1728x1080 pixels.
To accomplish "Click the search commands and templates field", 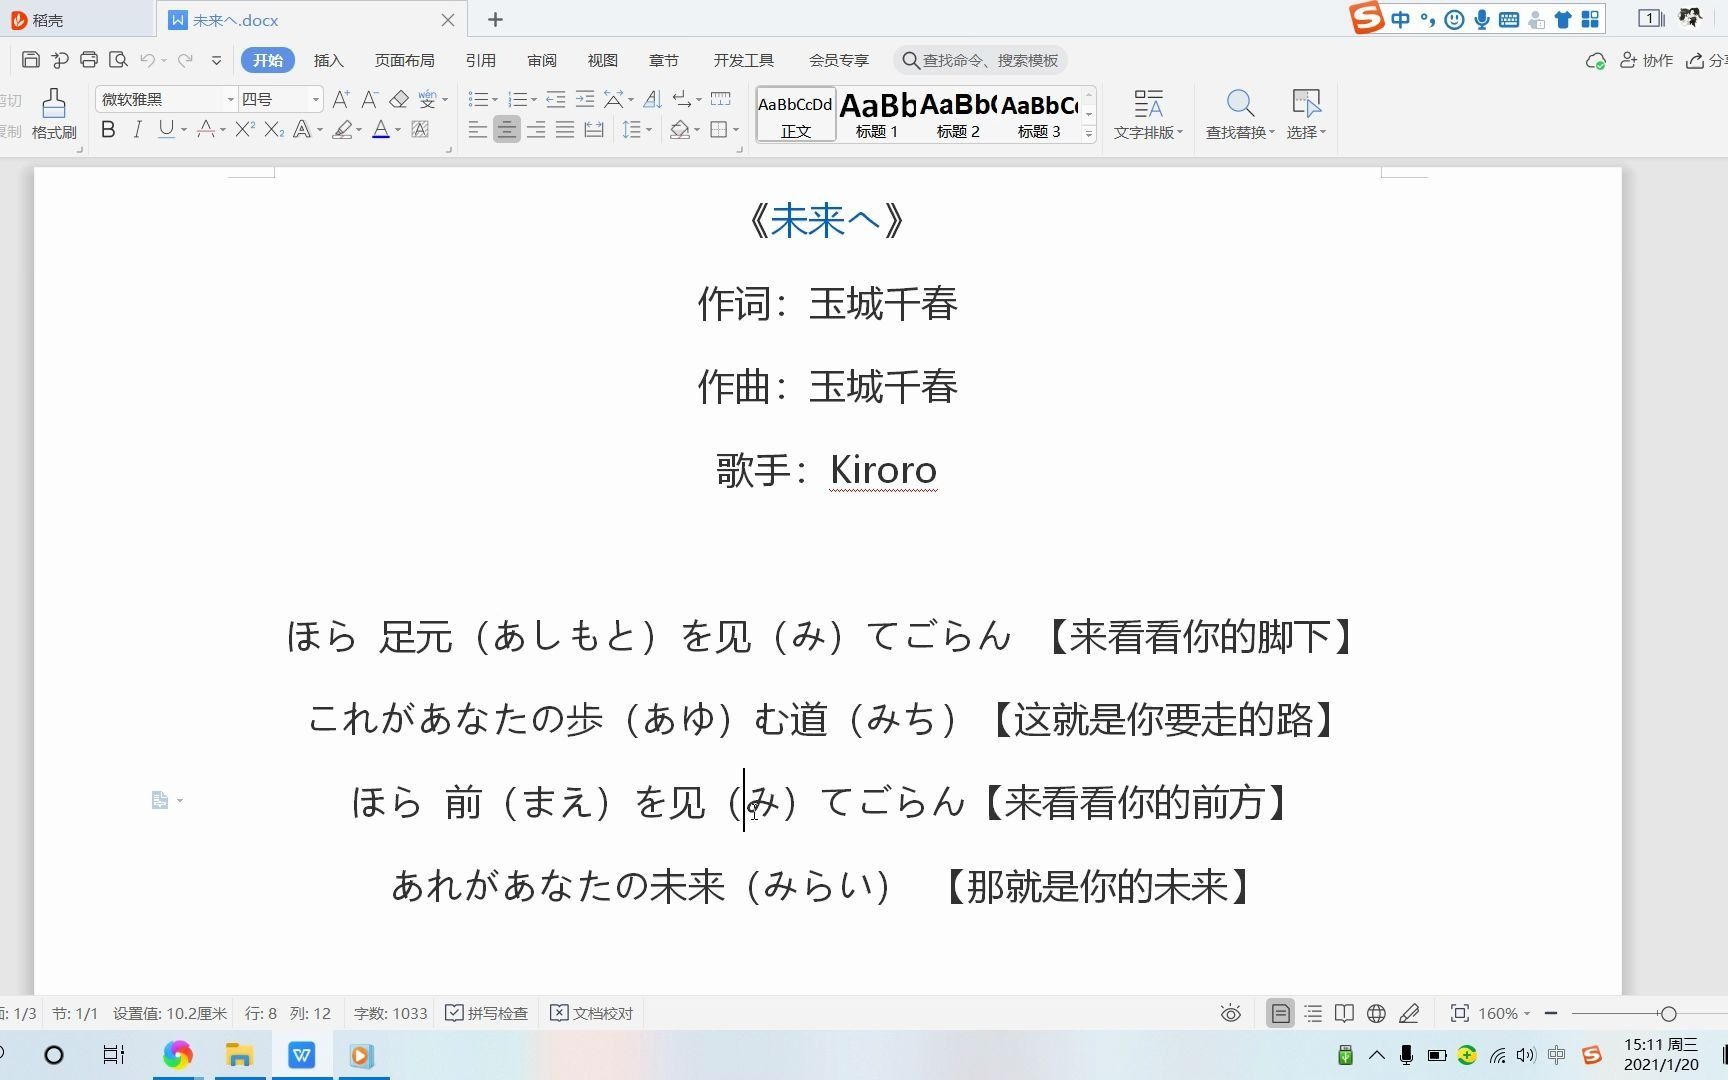I will click(x=980, y=60).
